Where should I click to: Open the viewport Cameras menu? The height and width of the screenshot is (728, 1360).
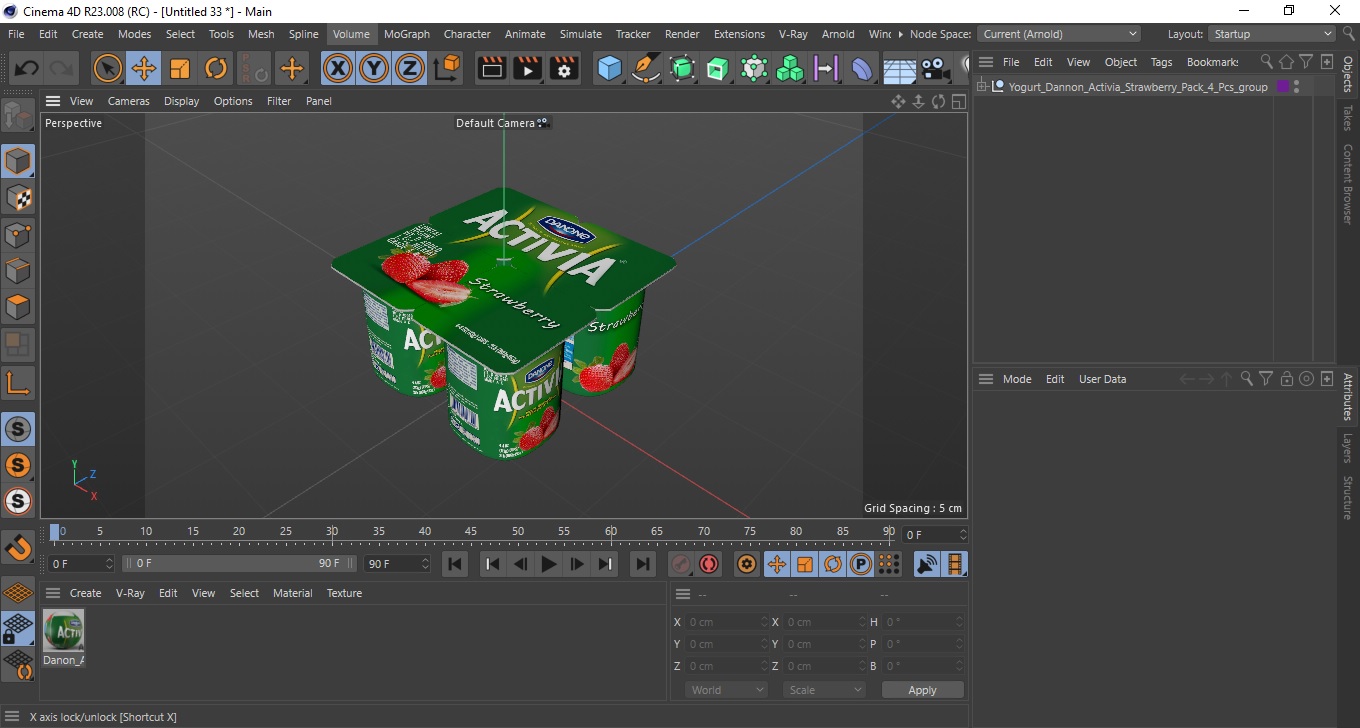[x=129, y=101]
